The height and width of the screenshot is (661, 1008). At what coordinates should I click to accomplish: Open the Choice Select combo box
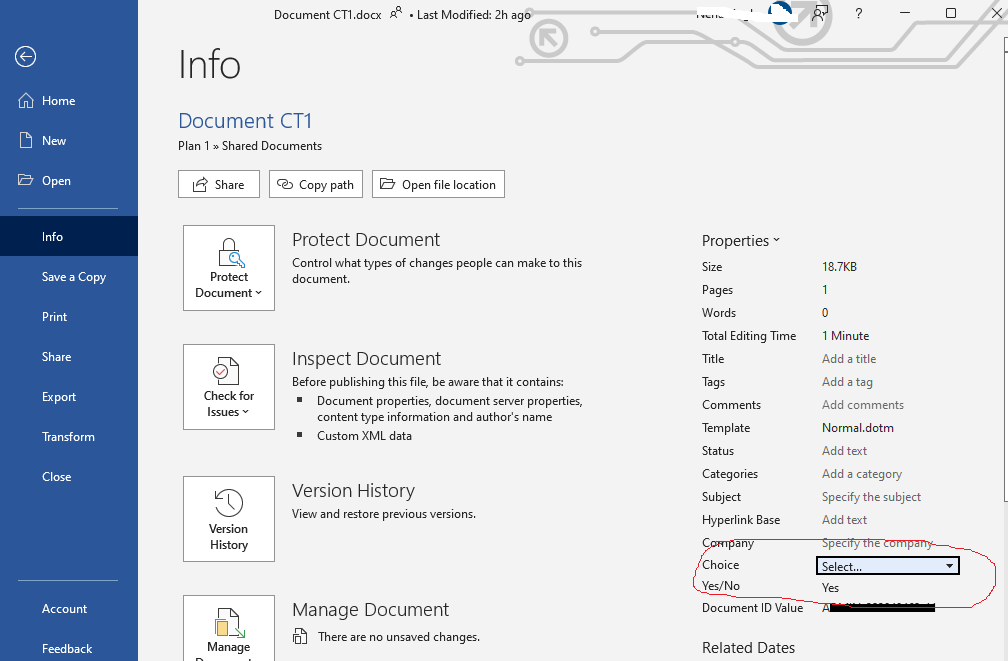(888, 566)
